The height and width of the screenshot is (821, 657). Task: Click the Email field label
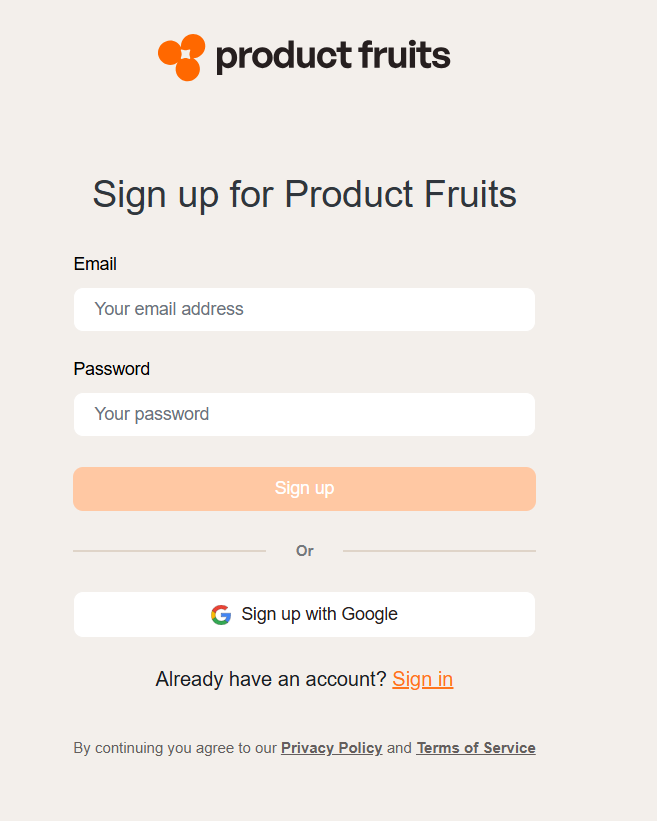[95, 264]
